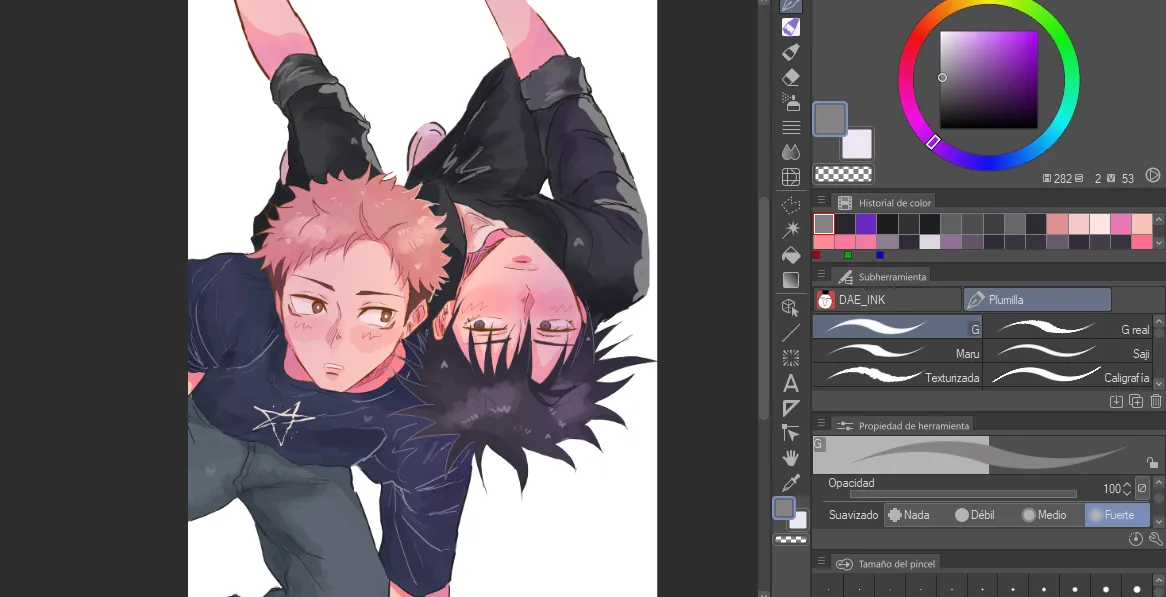This screenshot has height=597, width=1166.
Task: Select the Lasso selection tool
Action: [x=790, y=204]
